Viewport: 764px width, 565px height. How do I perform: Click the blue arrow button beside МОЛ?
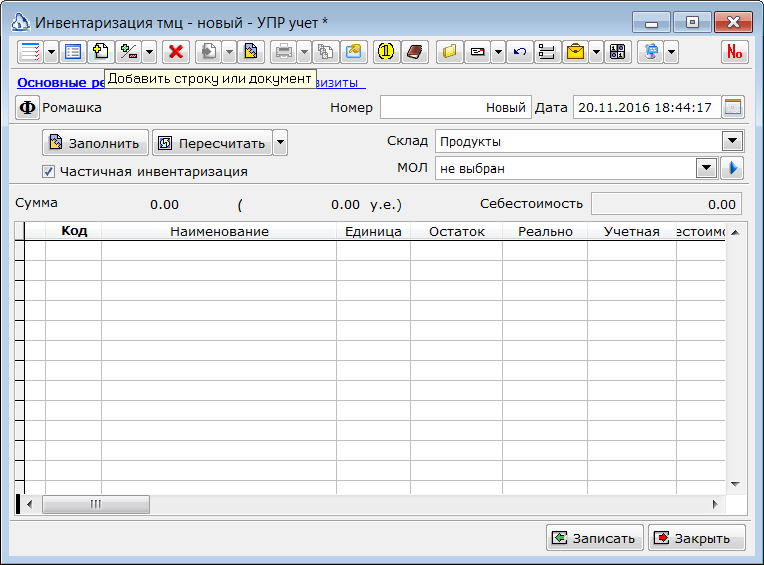[x=732, y=169]
